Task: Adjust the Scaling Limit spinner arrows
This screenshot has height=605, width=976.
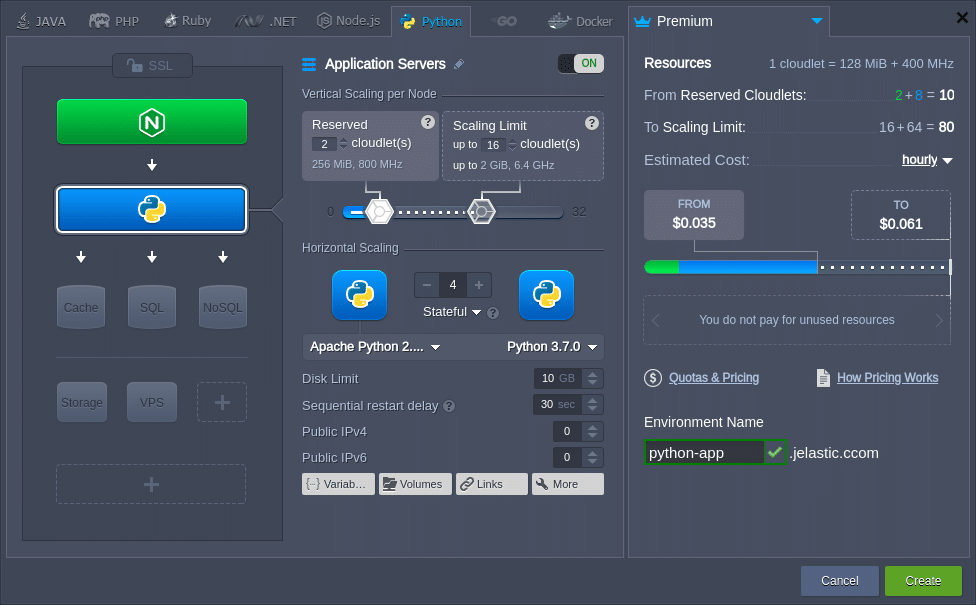Action: click(512, 145)
